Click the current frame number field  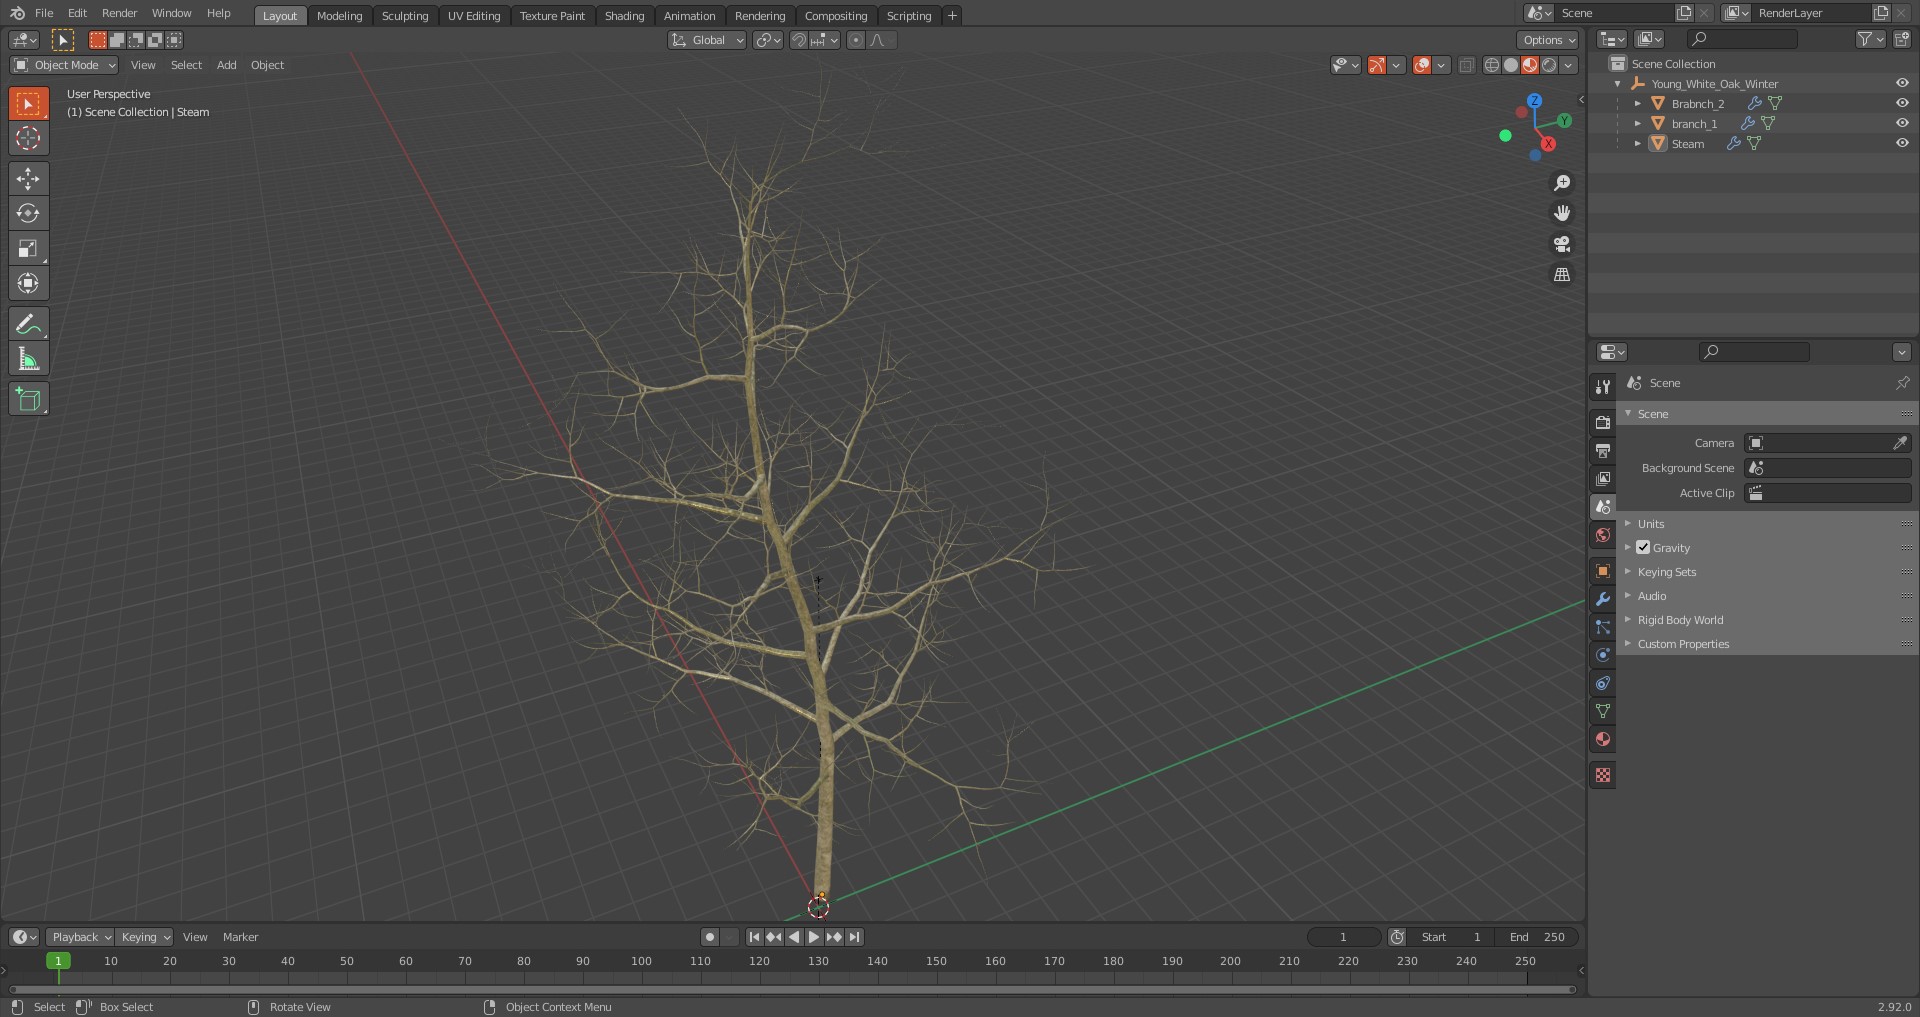[1343, 937]
